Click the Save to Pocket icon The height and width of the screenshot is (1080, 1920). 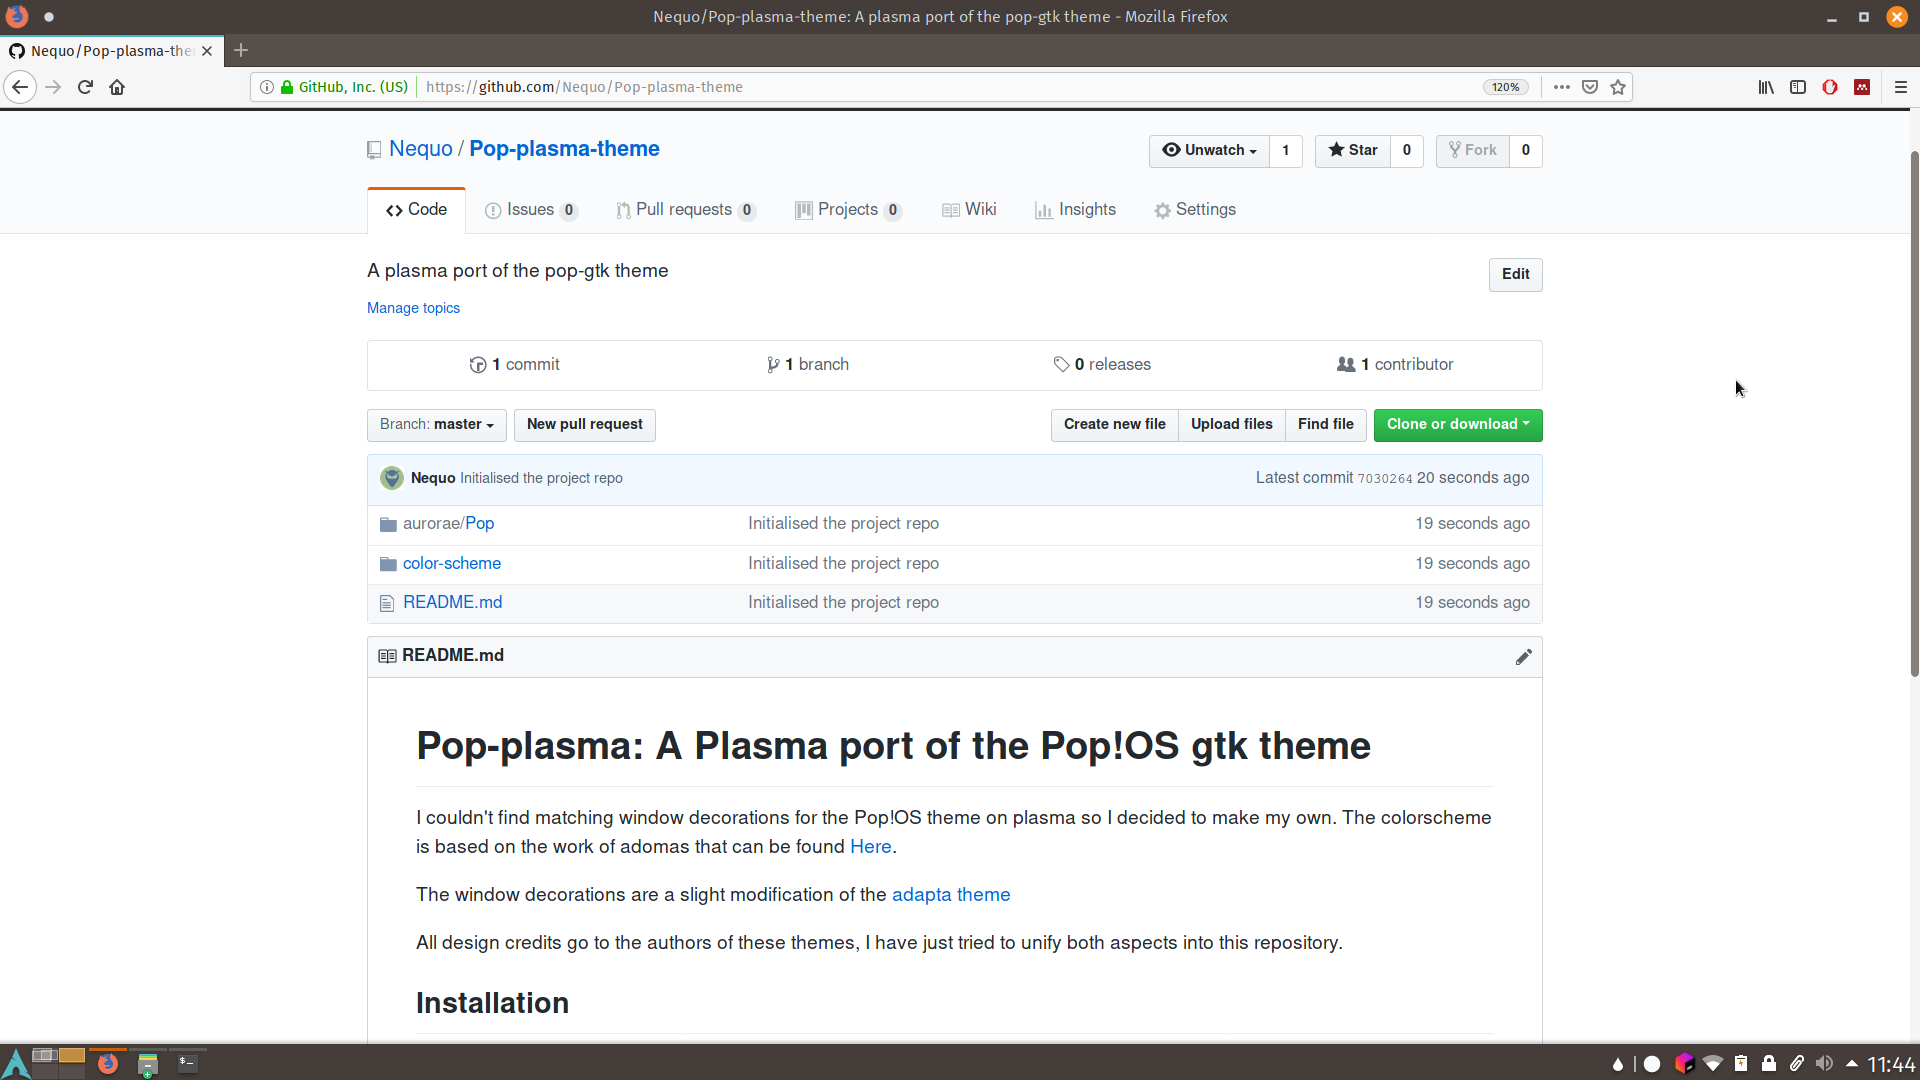pyautogui.click(x=1590, y=87)
